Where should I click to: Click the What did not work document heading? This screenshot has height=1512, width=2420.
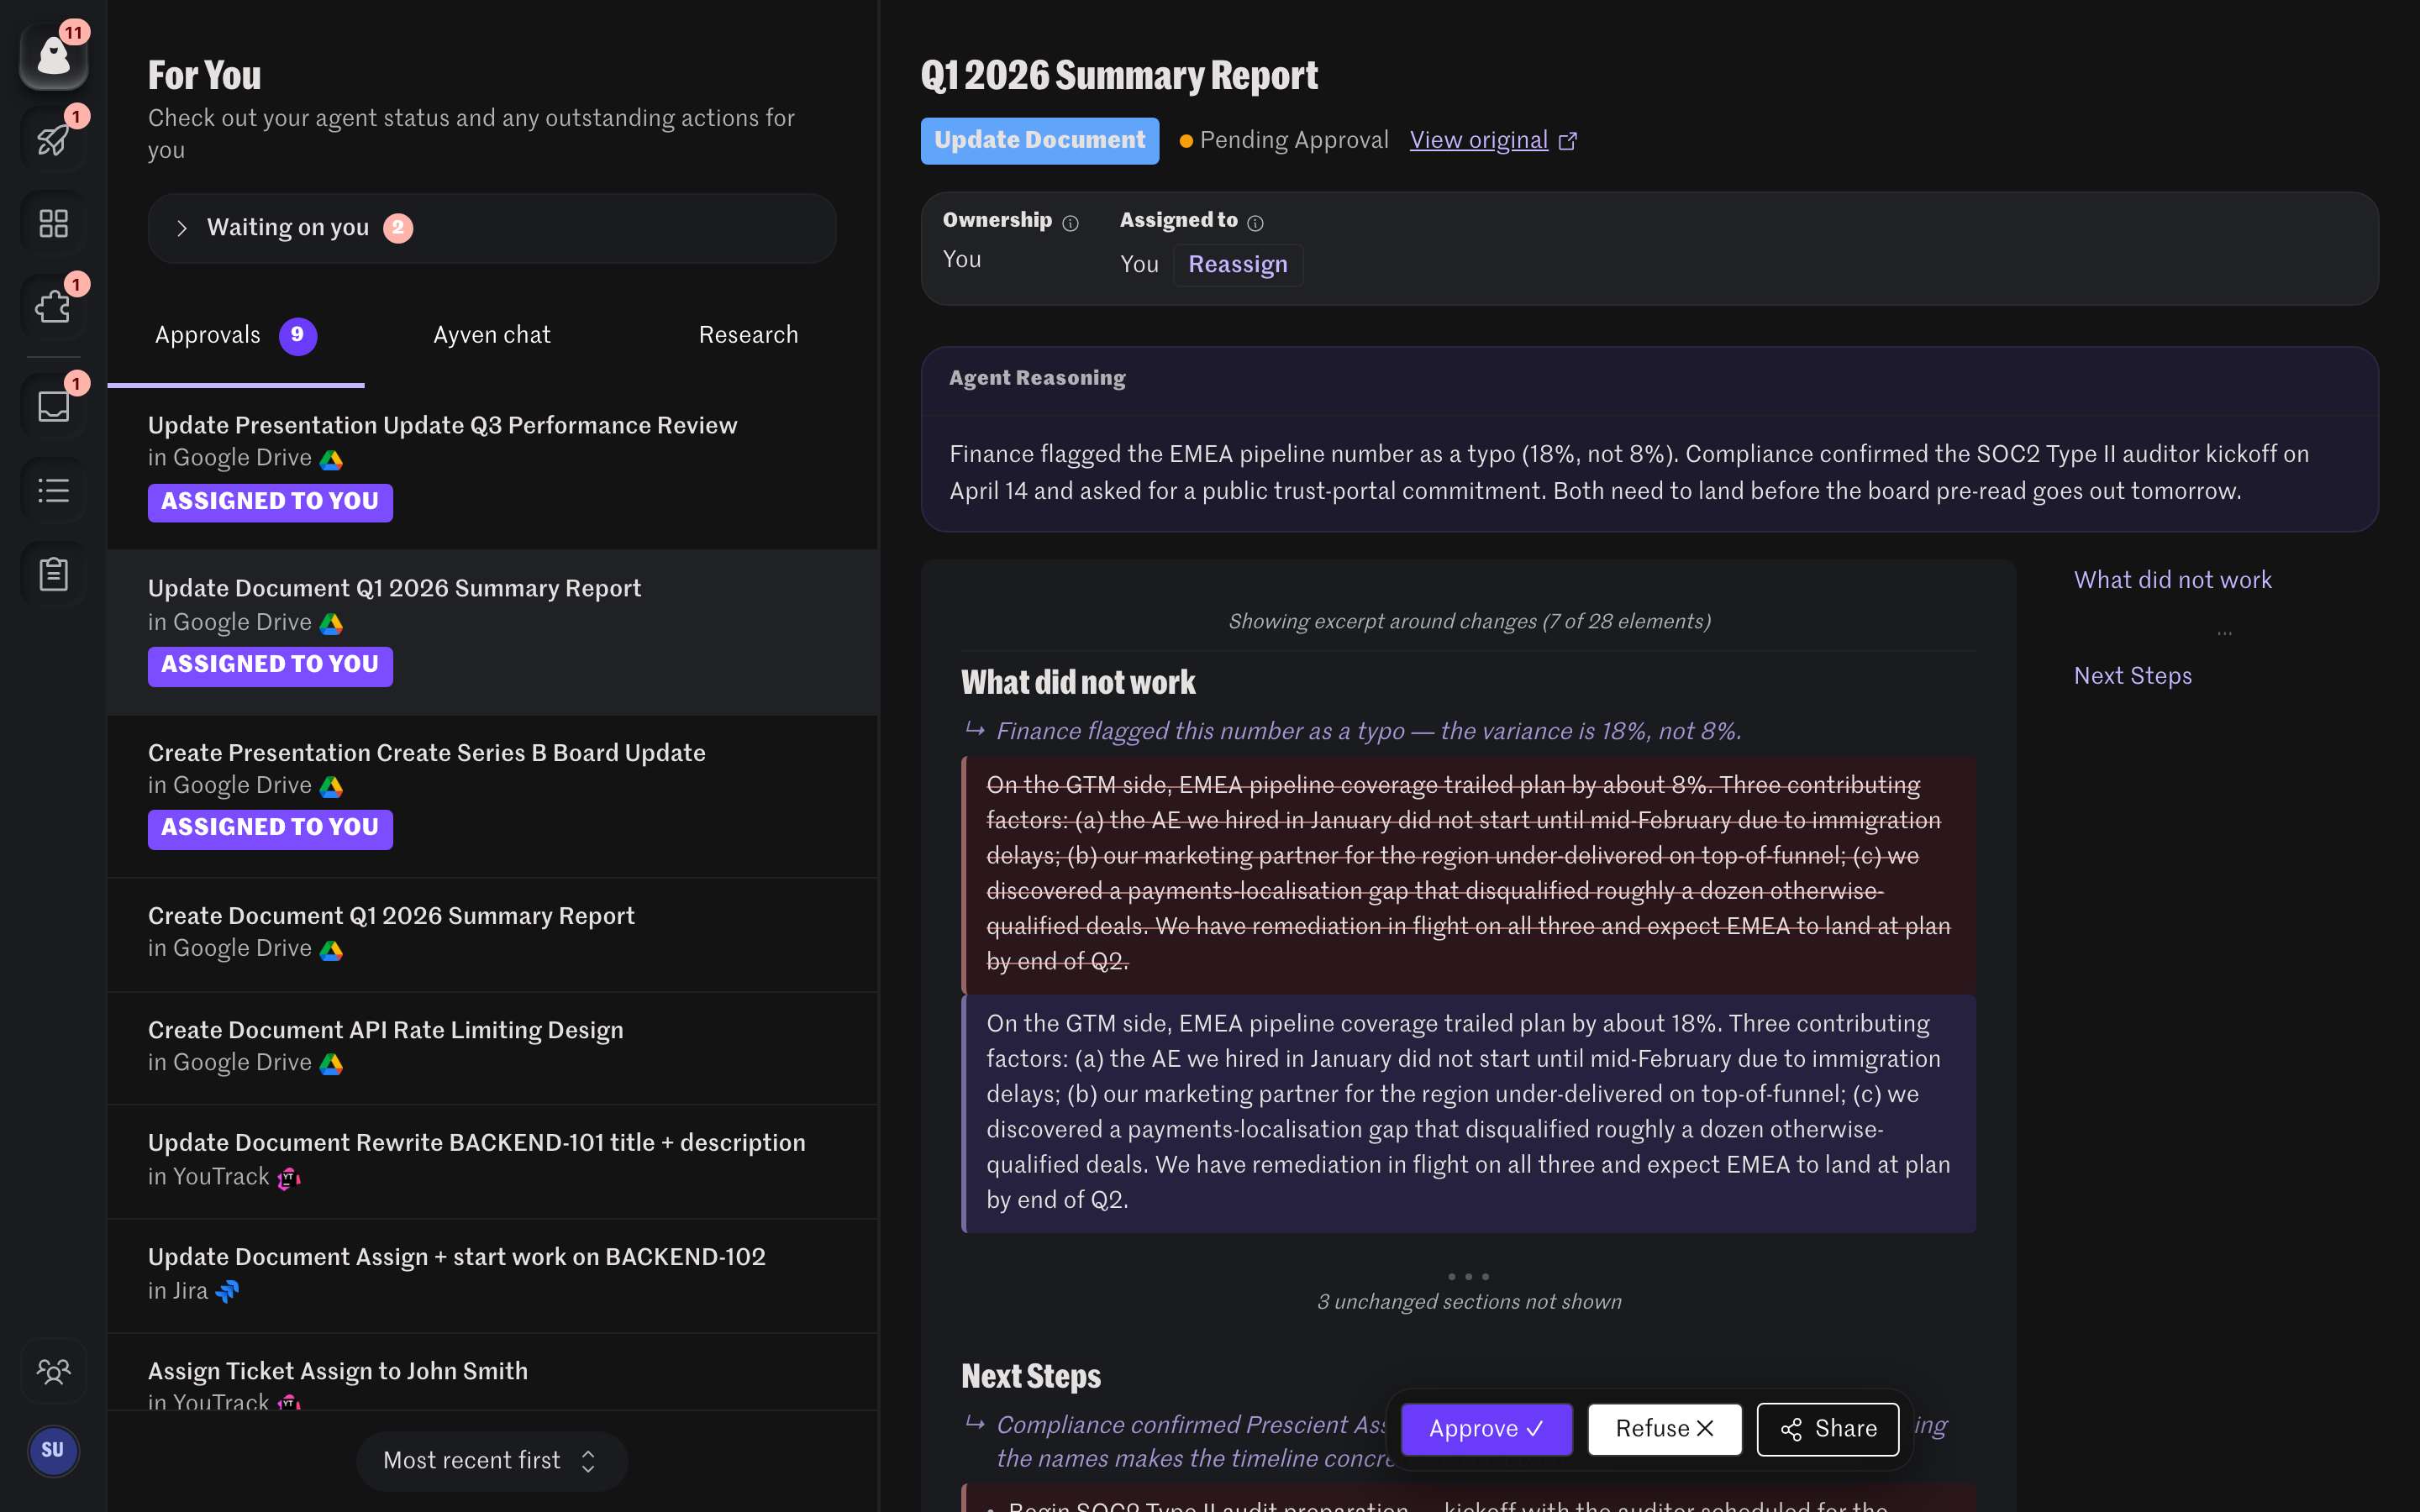tap(1078, 682)
